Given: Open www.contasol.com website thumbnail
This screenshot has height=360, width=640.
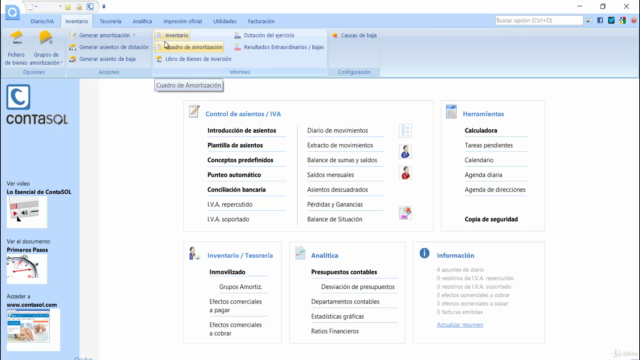Looking at the screenshot, I should [x=33, y=329].
